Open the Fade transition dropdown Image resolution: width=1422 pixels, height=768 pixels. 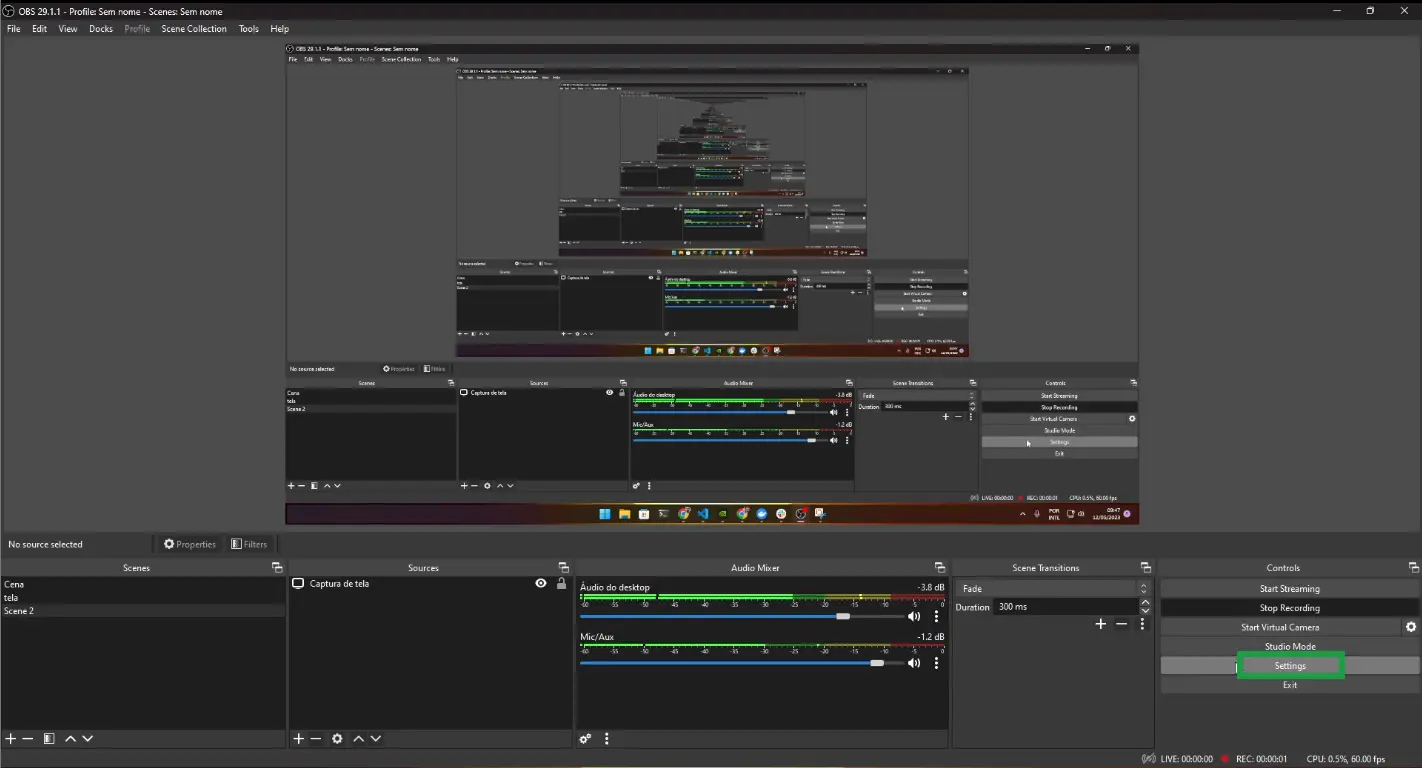1052,589
